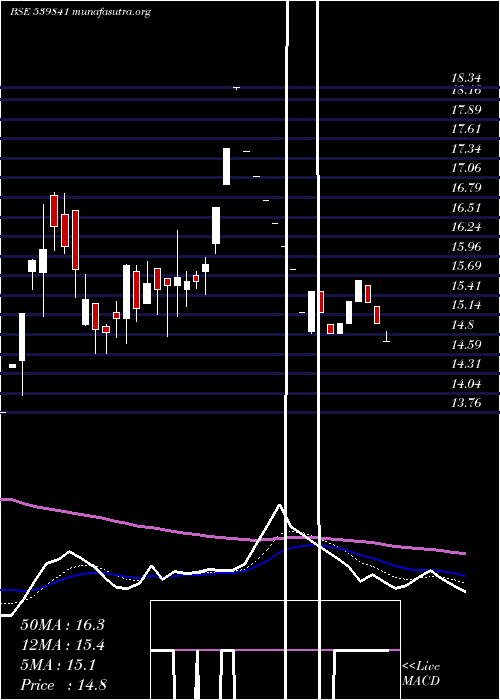Image resolution: width=500 pixels, height=700 pixels.
Task: Click the 18.34 price label
Action: pyautogui.click(x=466, y=79)
